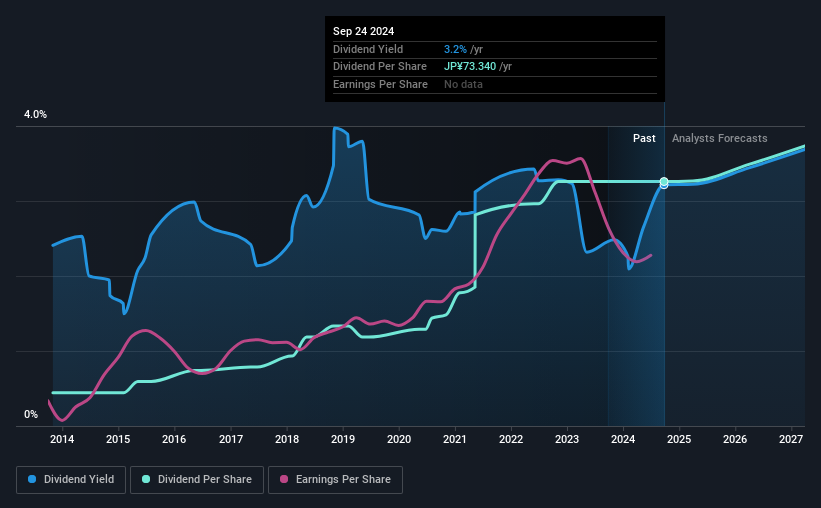This screenshot has width=821, height=508.
Task: Click the 0% y-axis label
Action: coord(31,414)
